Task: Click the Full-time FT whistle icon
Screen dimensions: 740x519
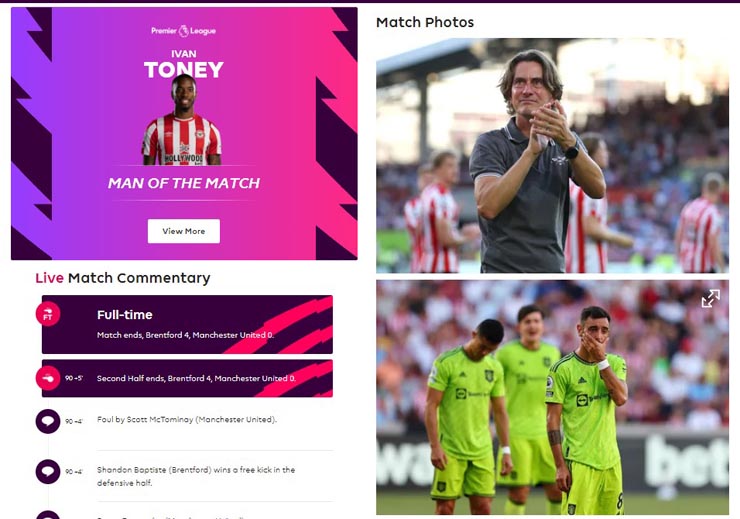Action: tap(48, 314)
